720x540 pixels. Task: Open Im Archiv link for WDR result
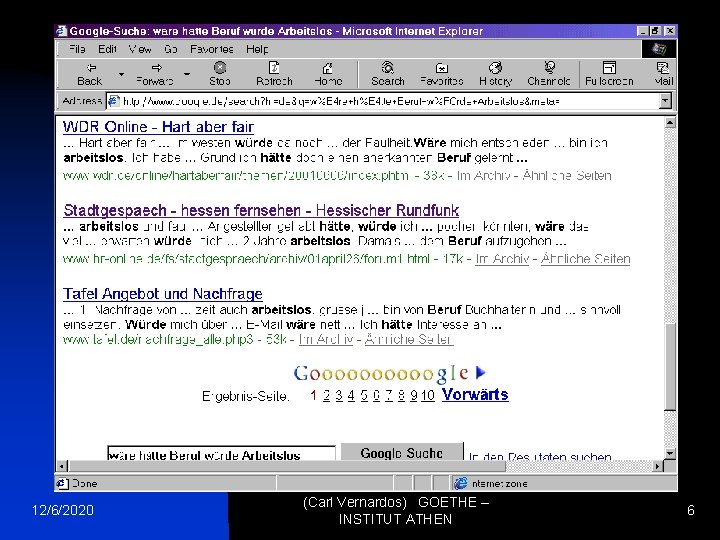coord(484,175)
